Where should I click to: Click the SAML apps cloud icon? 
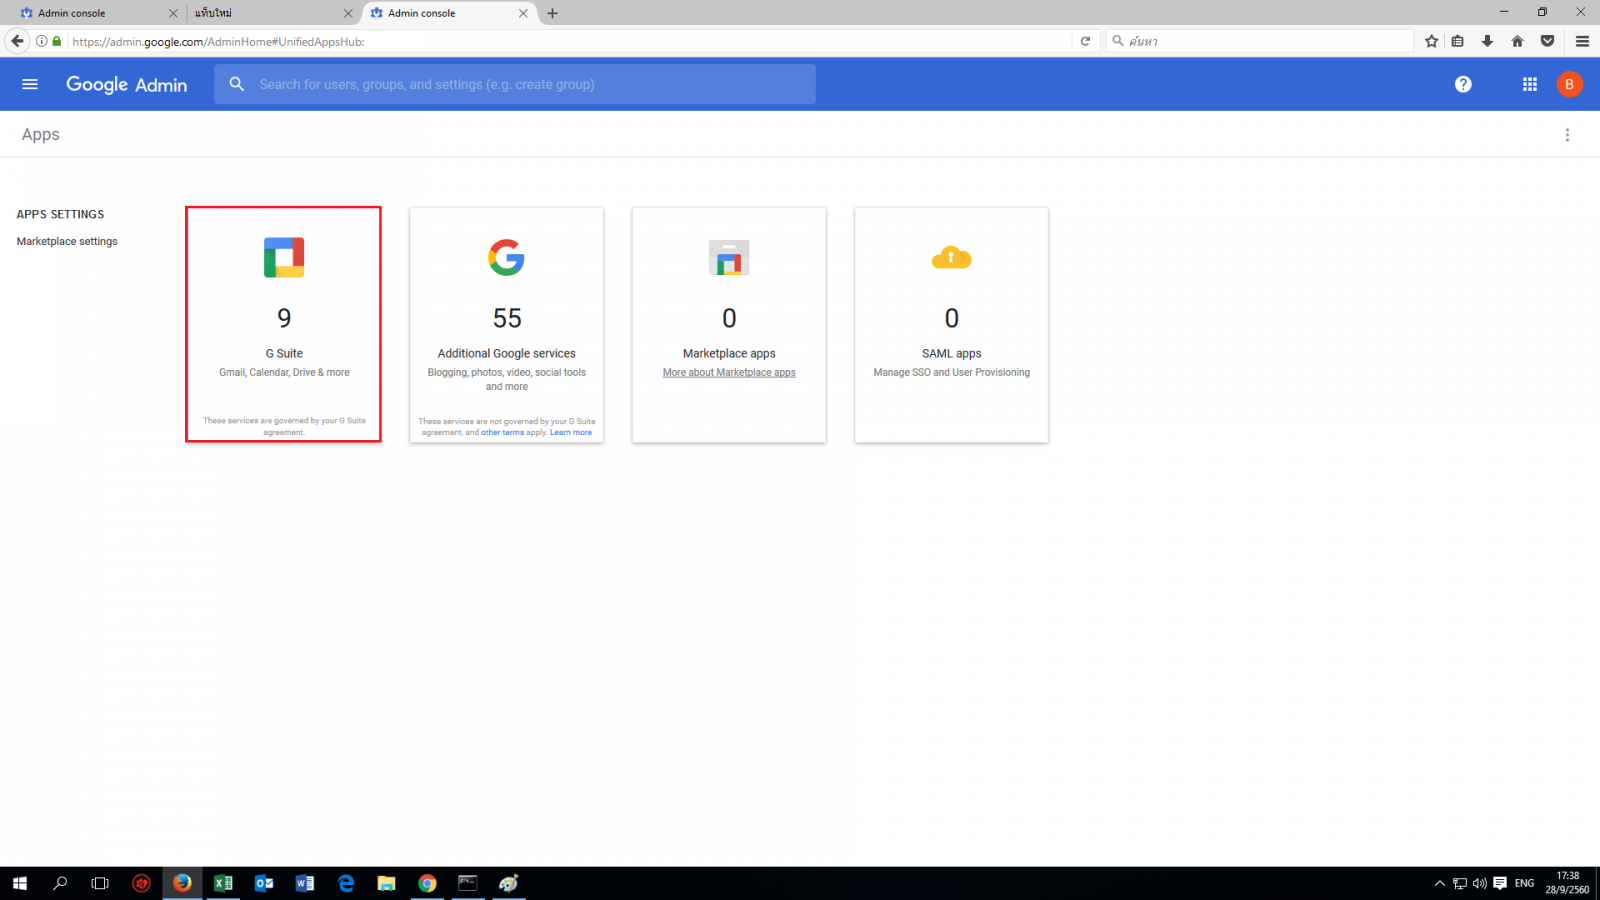pos(951,258)
